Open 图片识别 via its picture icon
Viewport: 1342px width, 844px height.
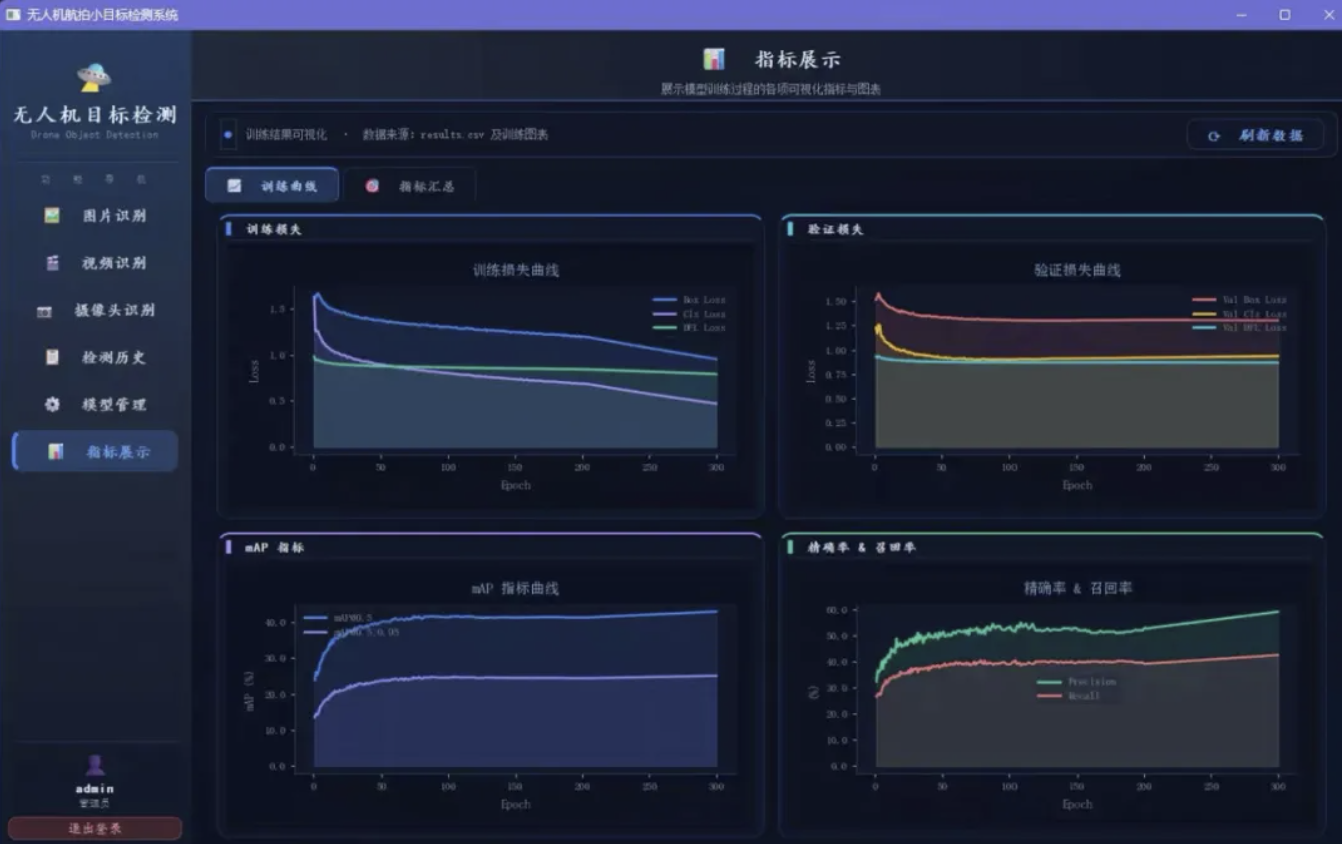pos(52,215)
